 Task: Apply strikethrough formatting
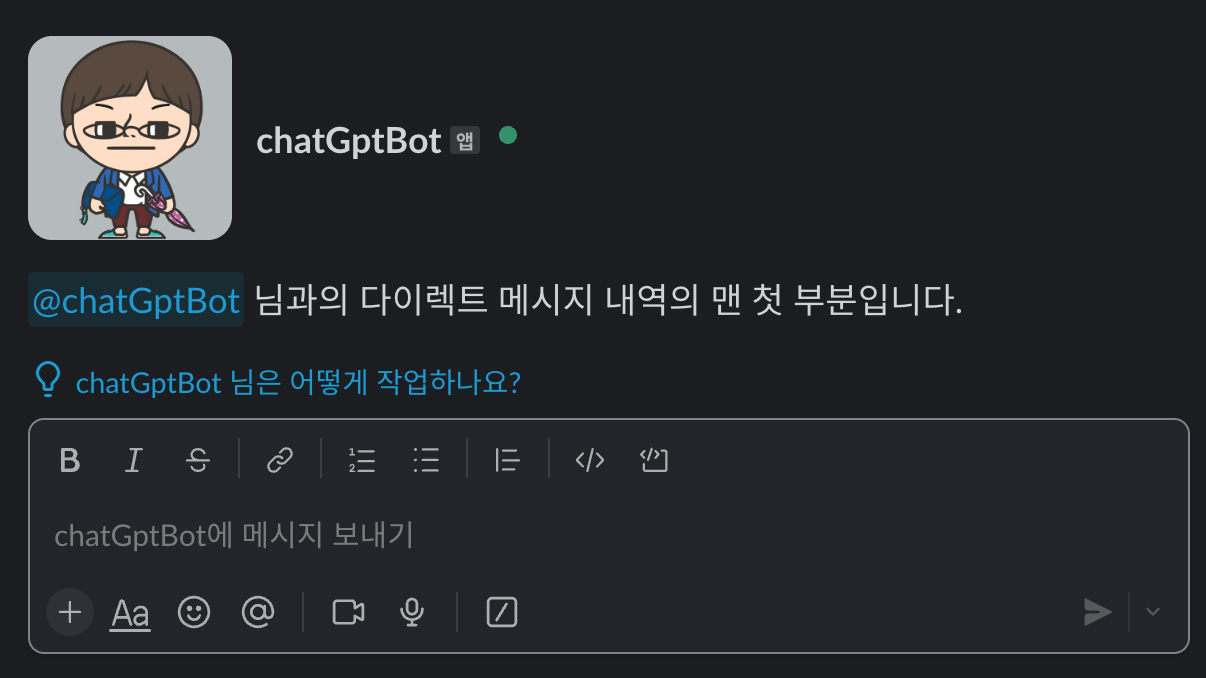coord(198,460)
